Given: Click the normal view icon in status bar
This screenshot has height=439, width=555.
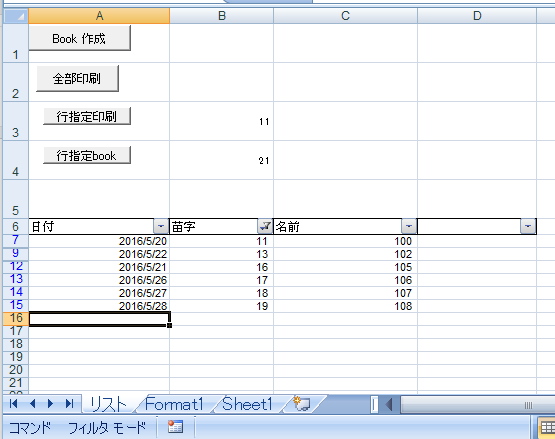Looking at the screenshot, I should tap(547, 428).
